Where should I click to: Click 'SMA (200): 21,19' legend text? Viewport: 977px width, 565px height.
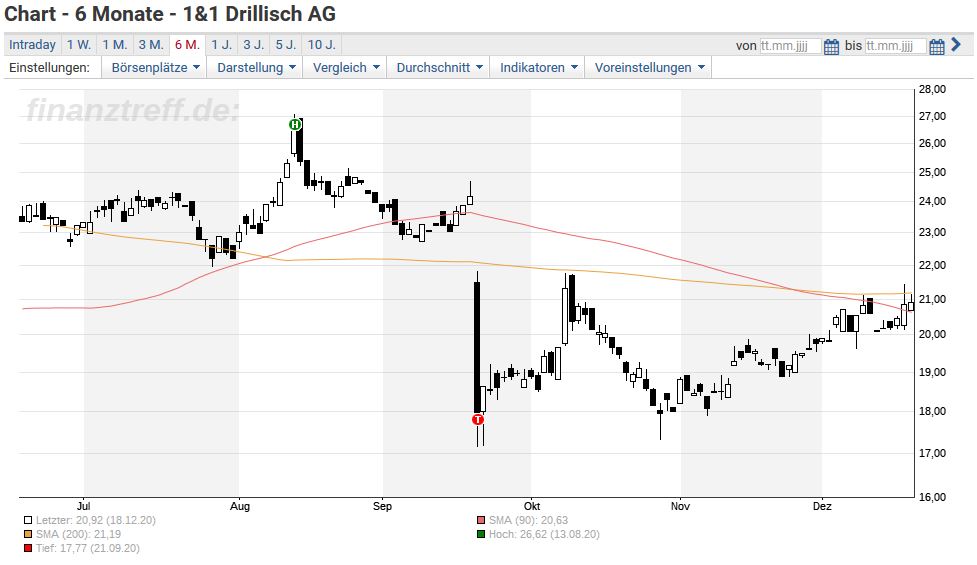click(x=79, y=534)
